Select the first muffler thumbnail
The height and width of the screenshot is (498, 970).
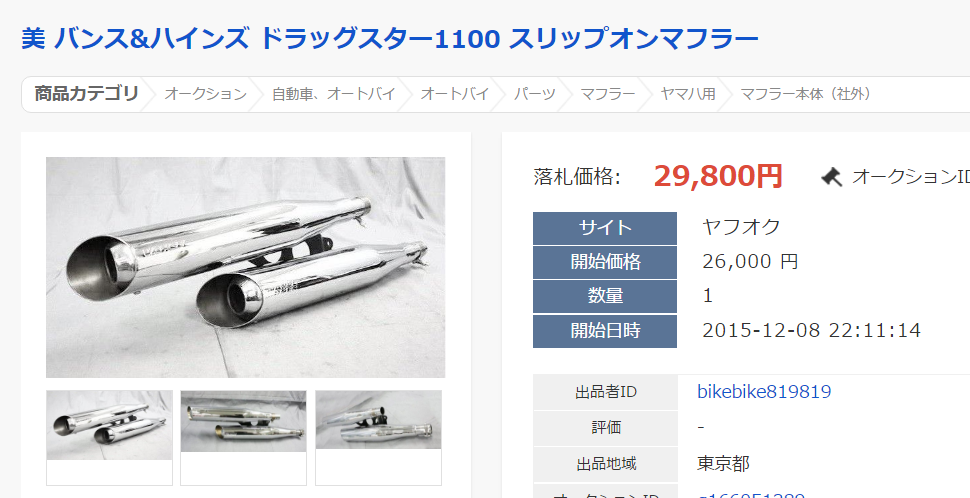tap(109, 425)
